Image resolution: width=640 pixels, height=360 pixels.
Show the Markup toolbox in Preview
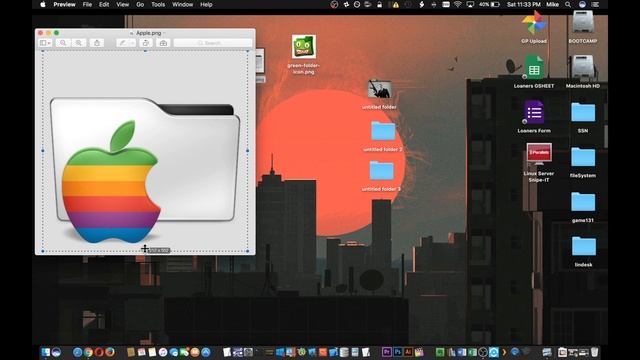pos(163,43)
